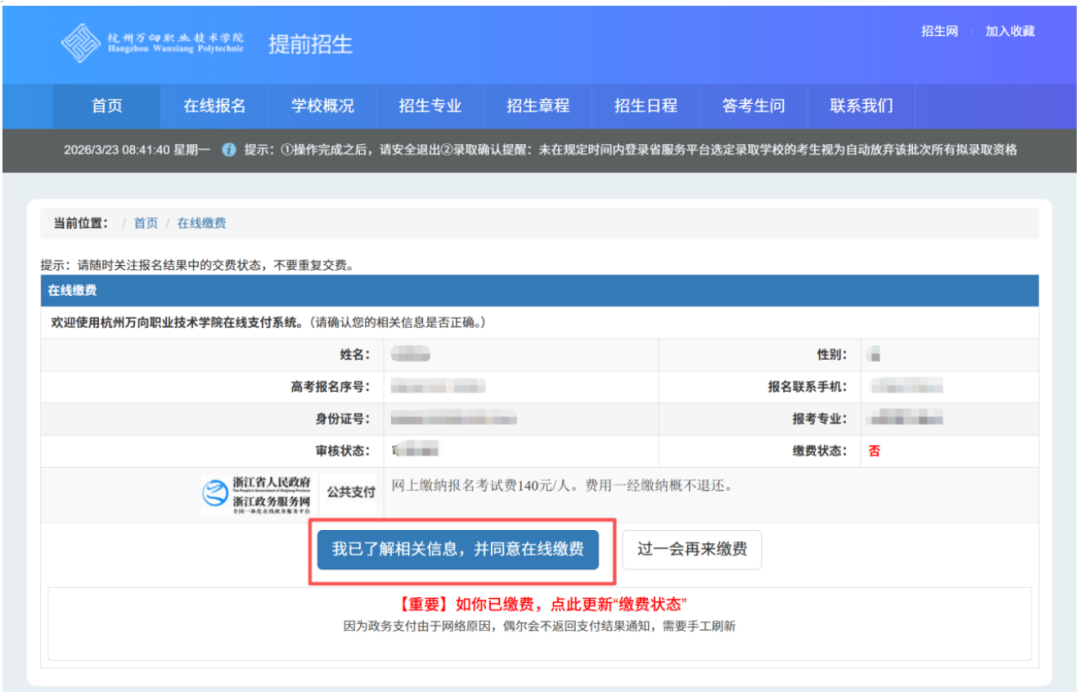
Task: Switch to the 招生日程 tab
Action: (645, 105)
